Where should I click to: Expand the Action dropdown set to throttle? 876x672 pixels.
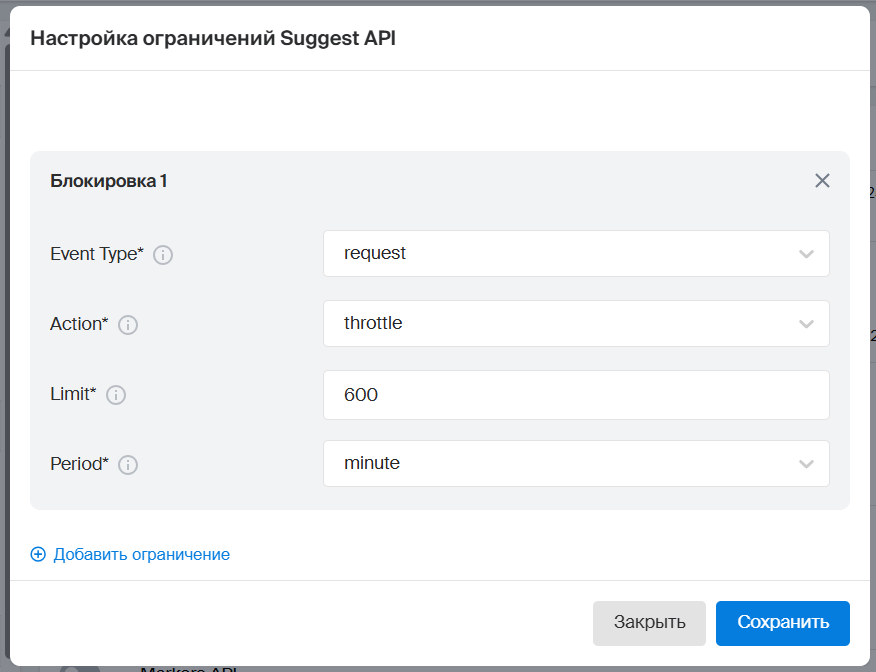[x=575, y=324]
